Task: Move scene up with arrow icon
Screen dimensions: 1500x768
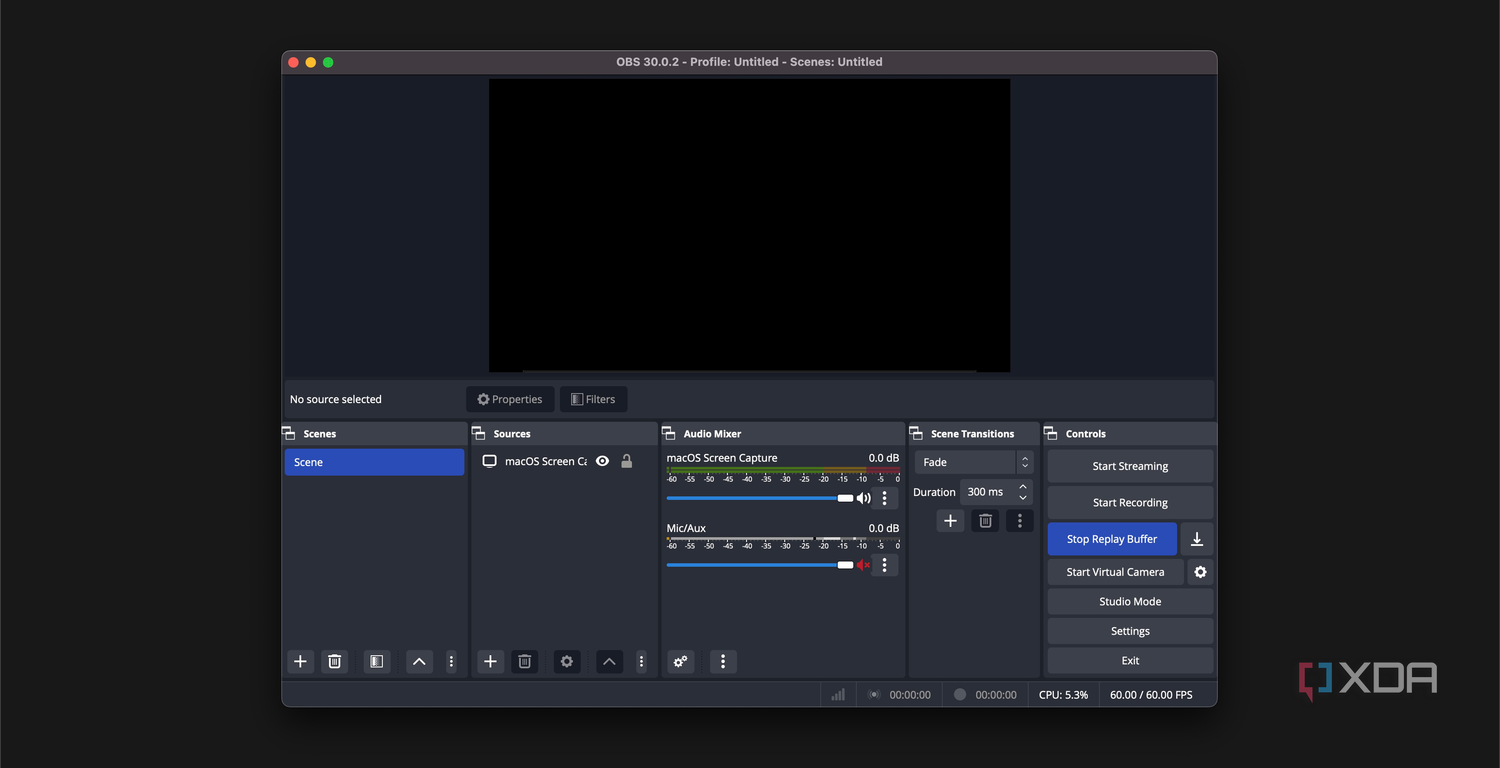Action: click(419, 661)
